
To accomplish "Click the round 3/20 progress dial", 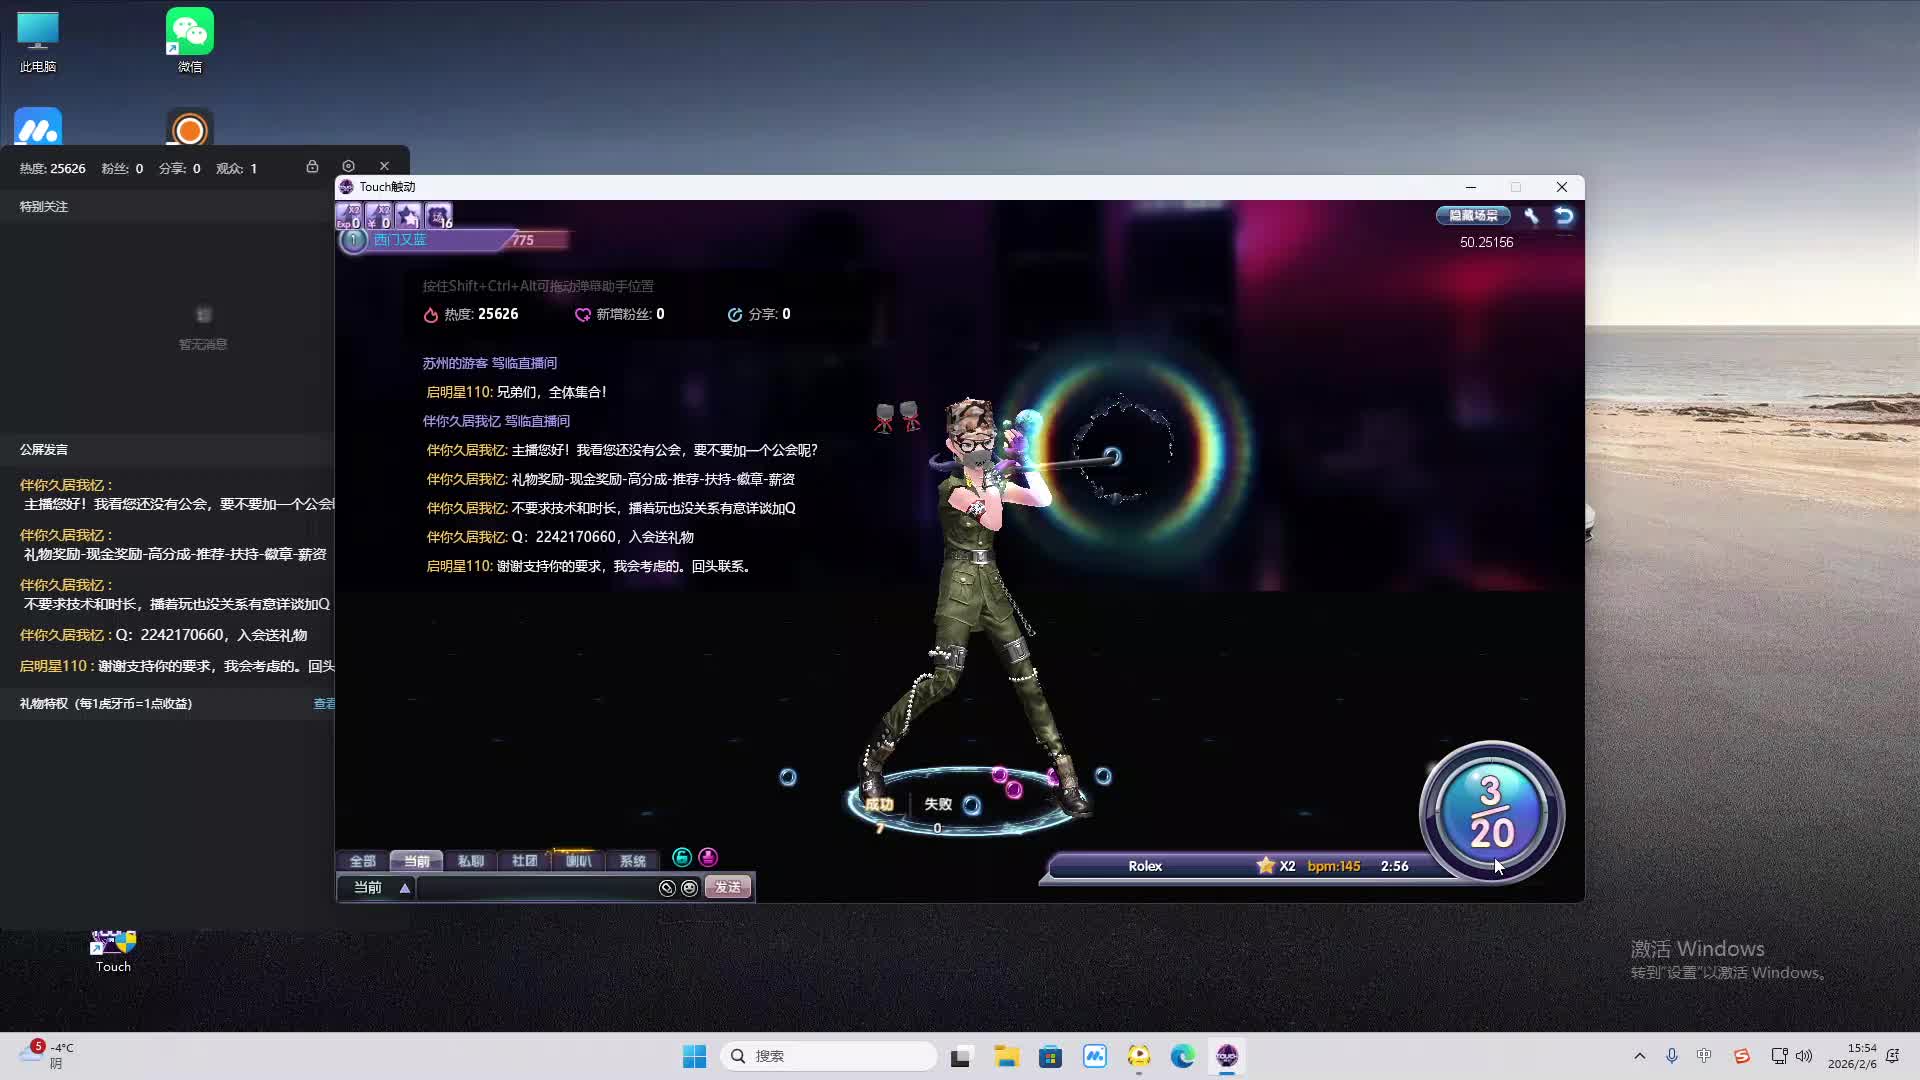I will point(1491,812).
